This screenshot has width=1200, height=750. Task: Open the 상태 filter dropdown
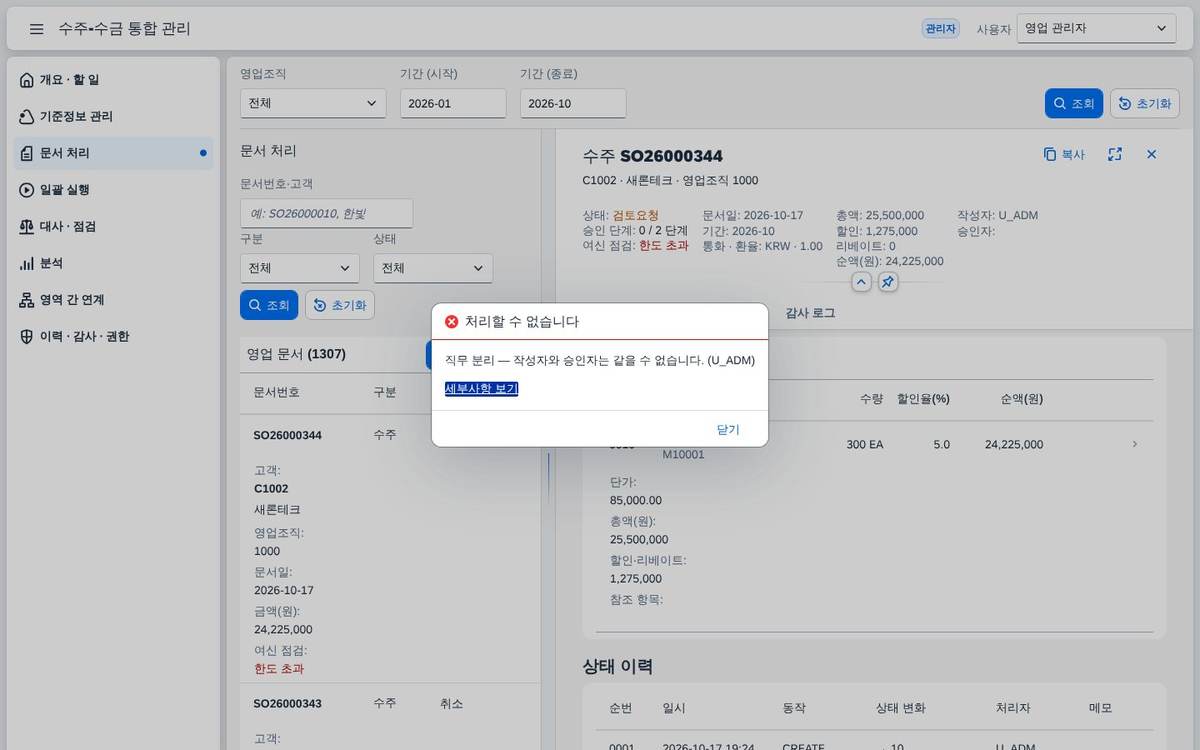[x=433, y=268]
